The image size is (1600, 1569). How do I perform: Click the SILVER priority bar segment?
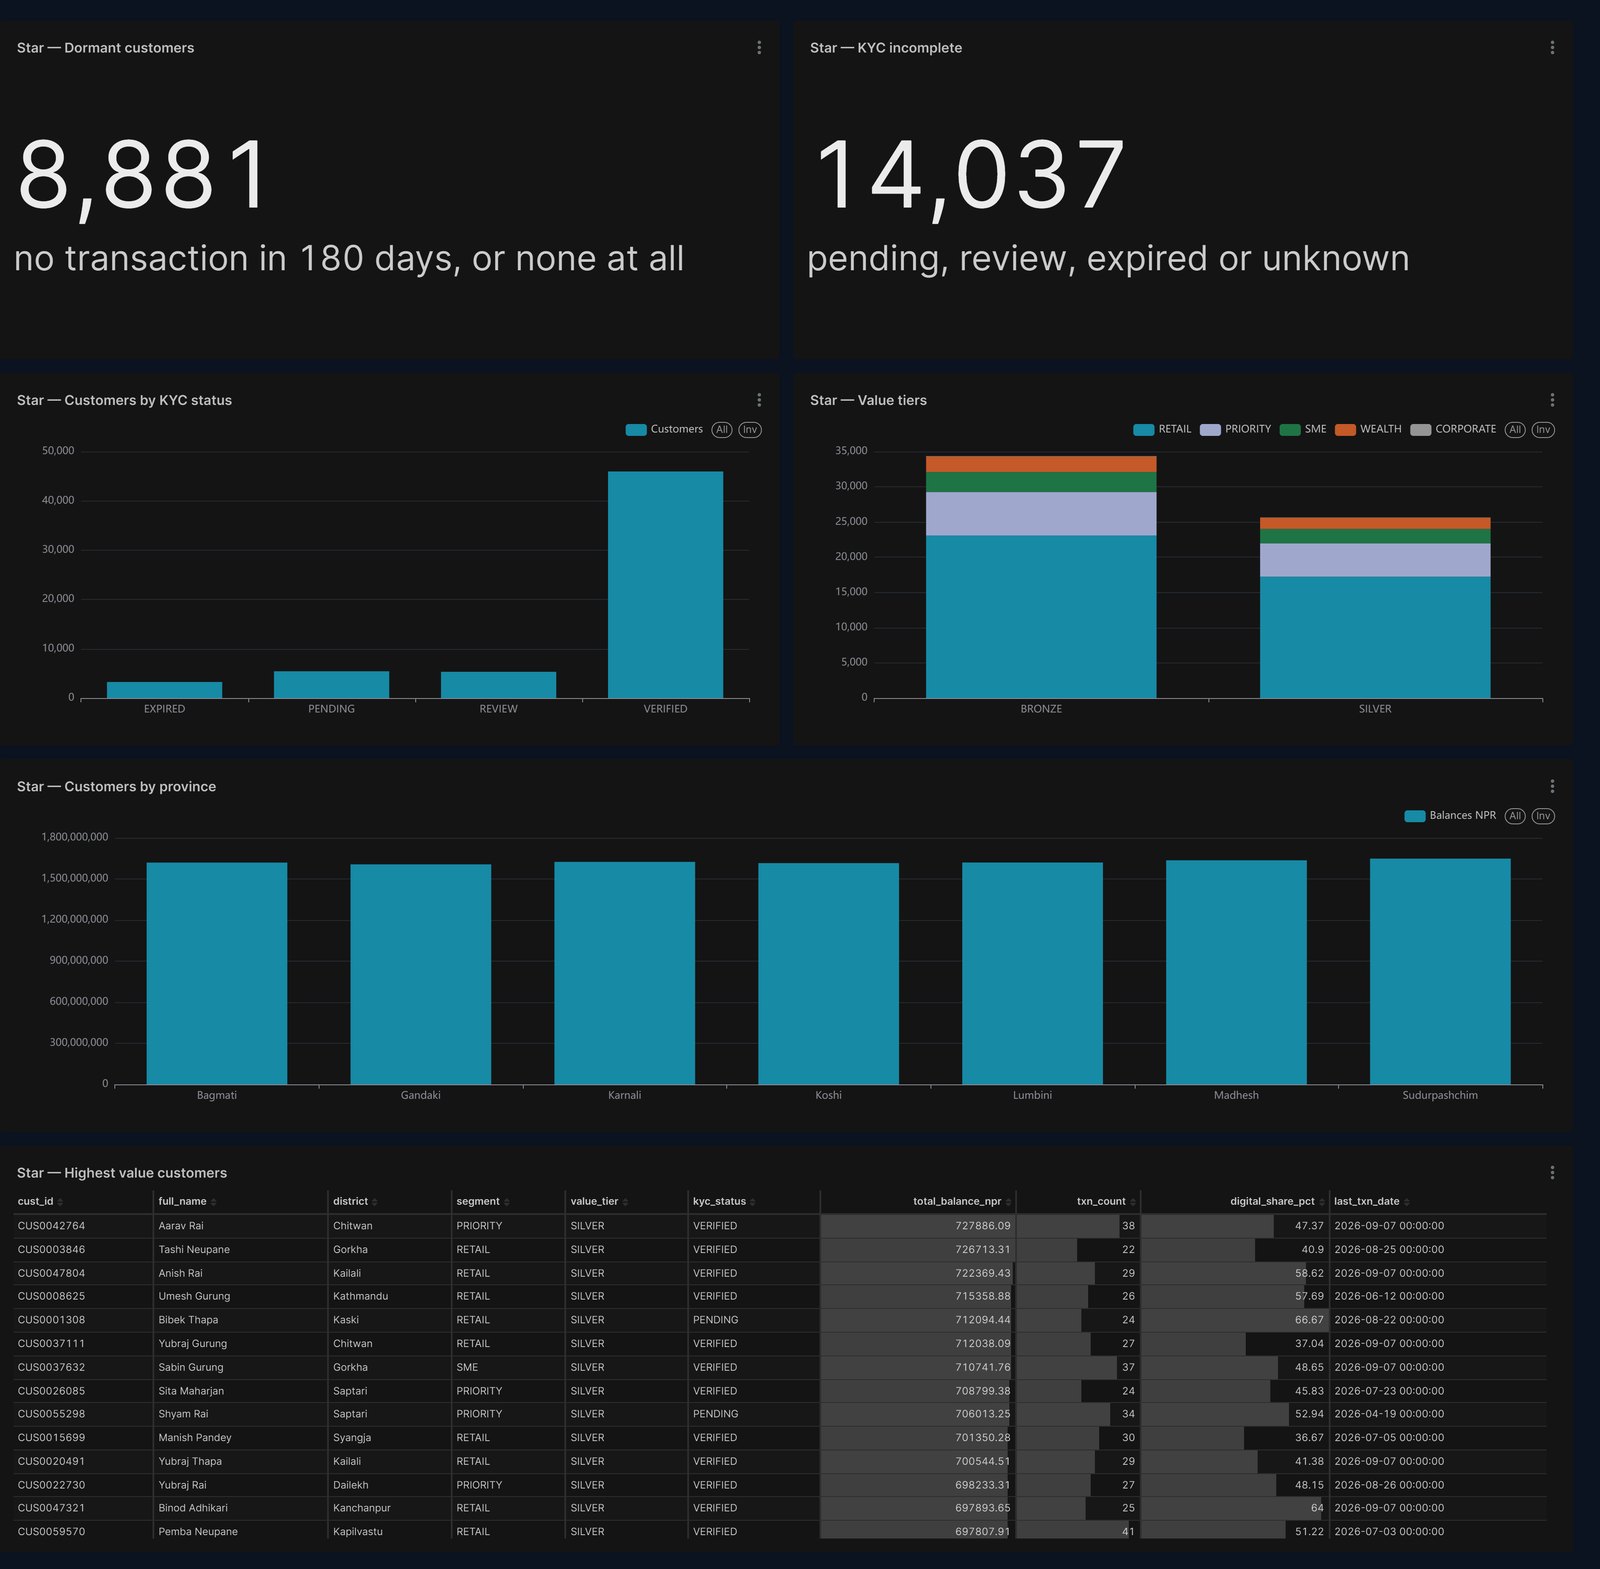pyautogui.click(x=1375, y=560)
